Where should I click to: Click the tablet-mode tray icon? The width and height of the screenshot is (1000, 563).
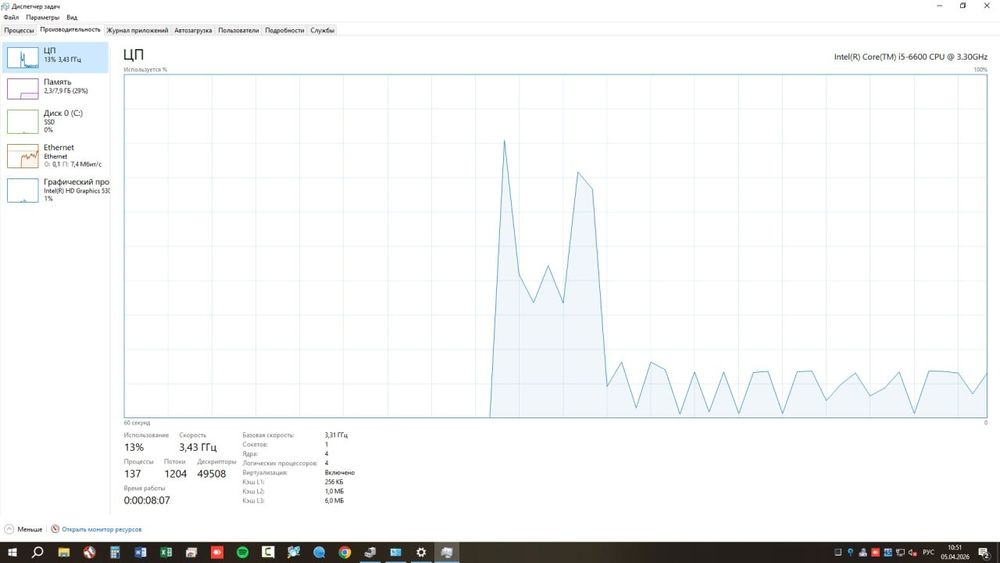tap(838, 552)
